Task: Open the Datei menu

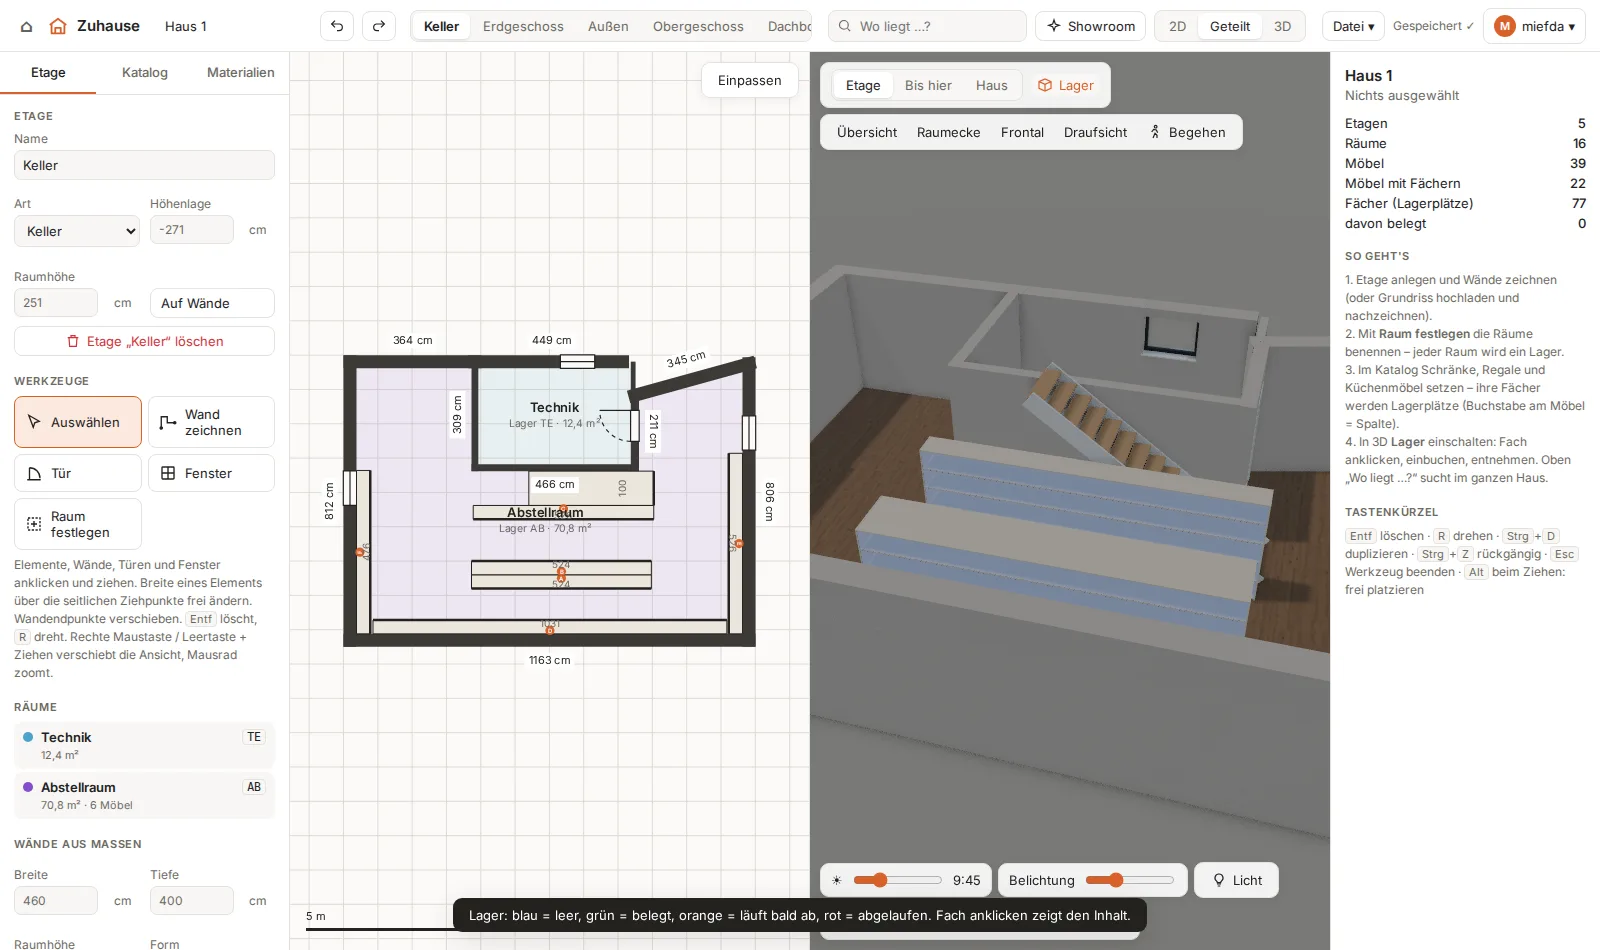Action: point(1353,26)
